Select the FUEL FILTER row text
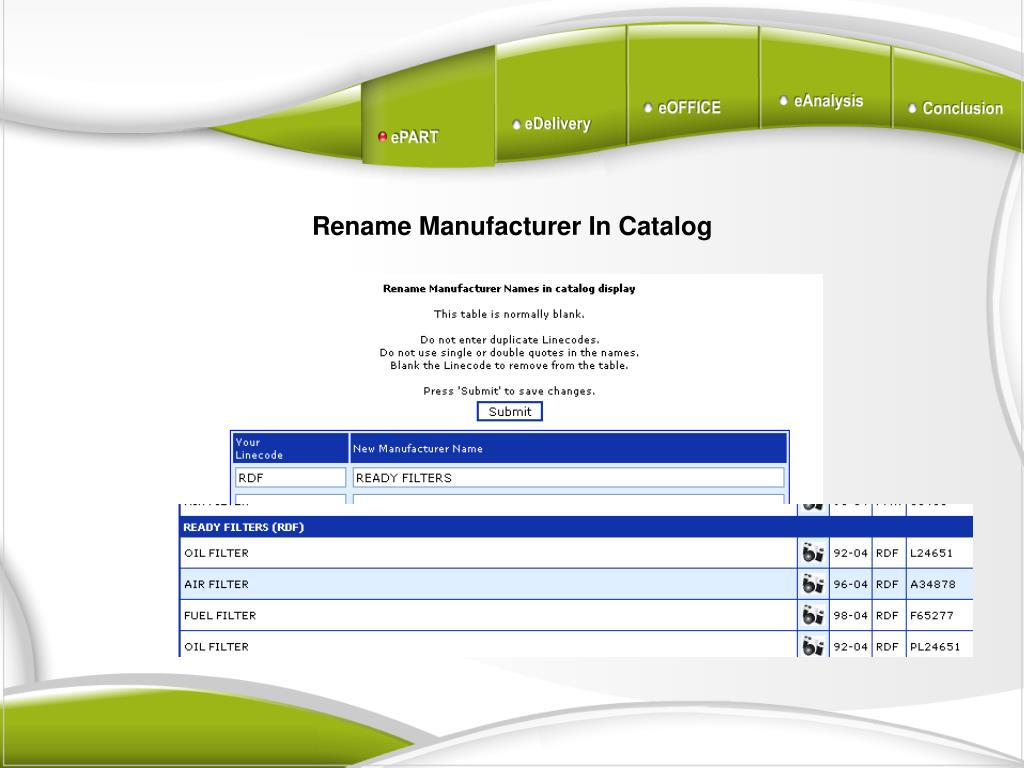This screenshot has width=1024, height=768. (x=220, y=615)
